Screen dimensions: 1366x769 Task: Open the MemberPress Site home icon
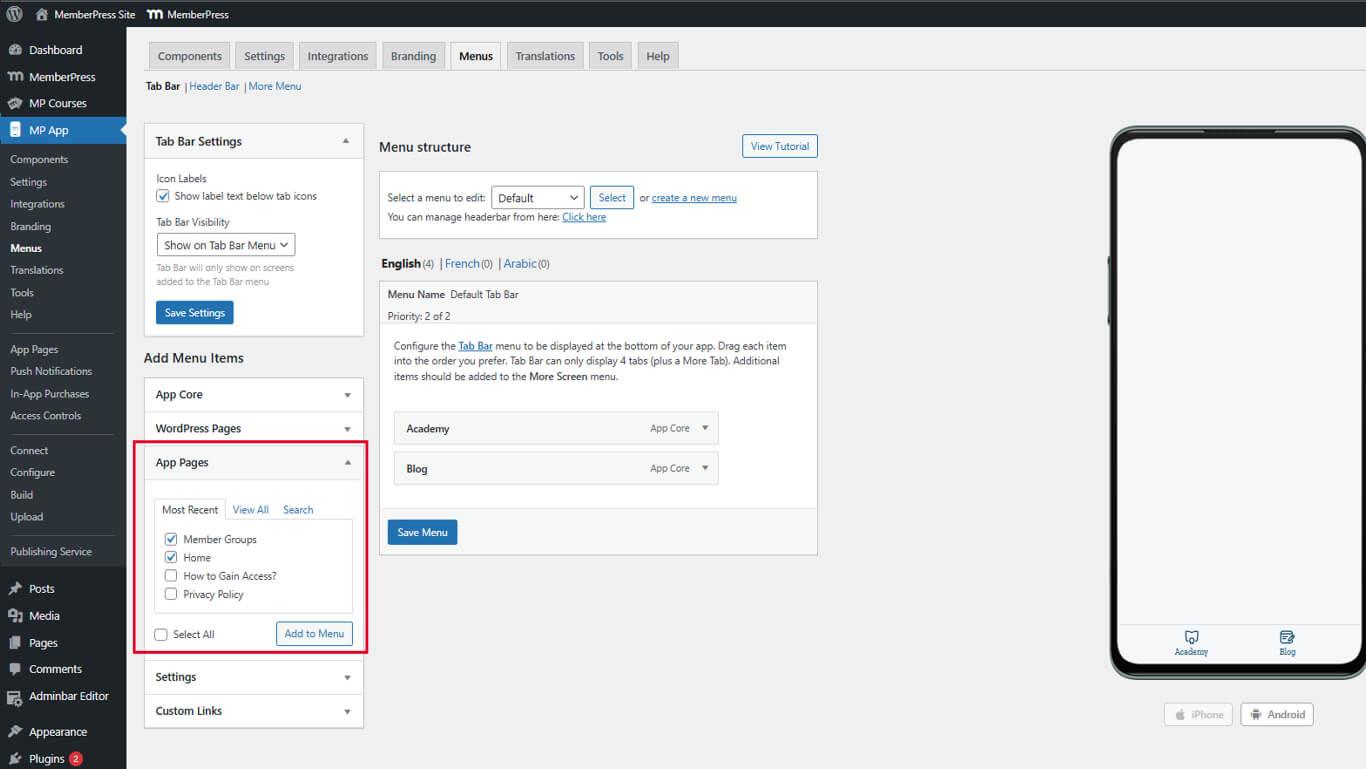coord(41,15)
